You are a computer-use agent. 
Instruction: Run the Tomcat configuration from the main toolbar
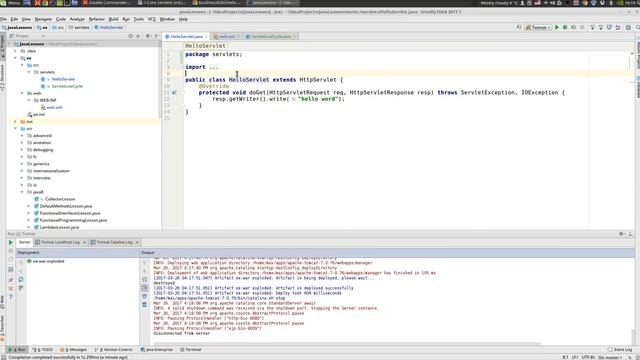(557, 27)
